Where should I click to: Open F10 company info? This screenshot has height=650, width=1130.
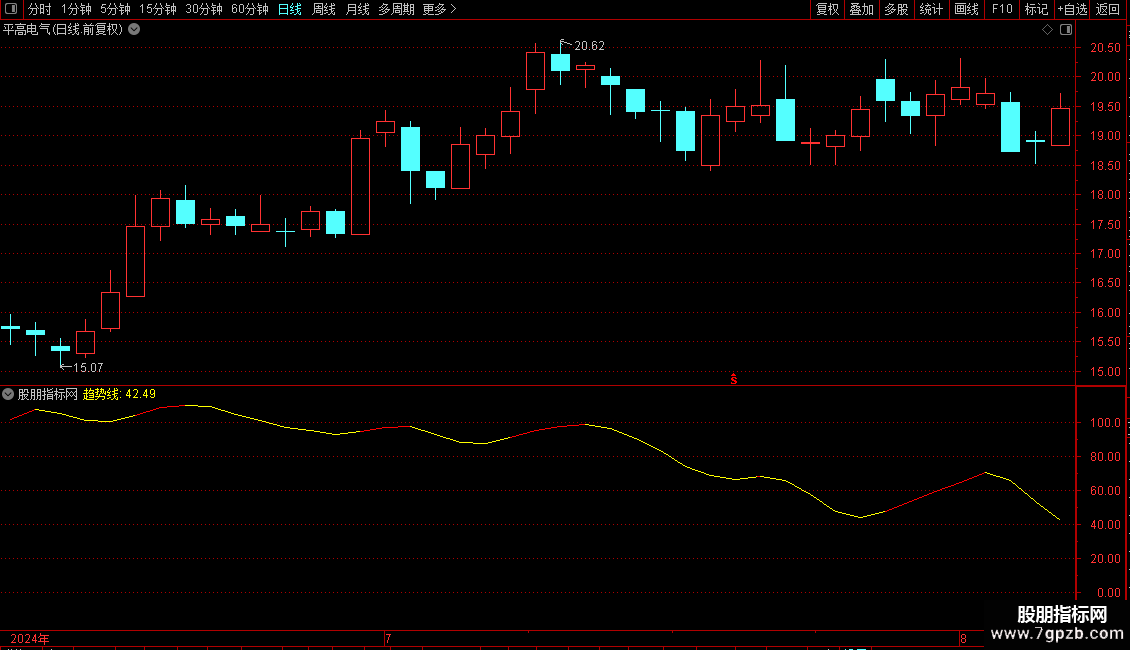click(1002, 9)
